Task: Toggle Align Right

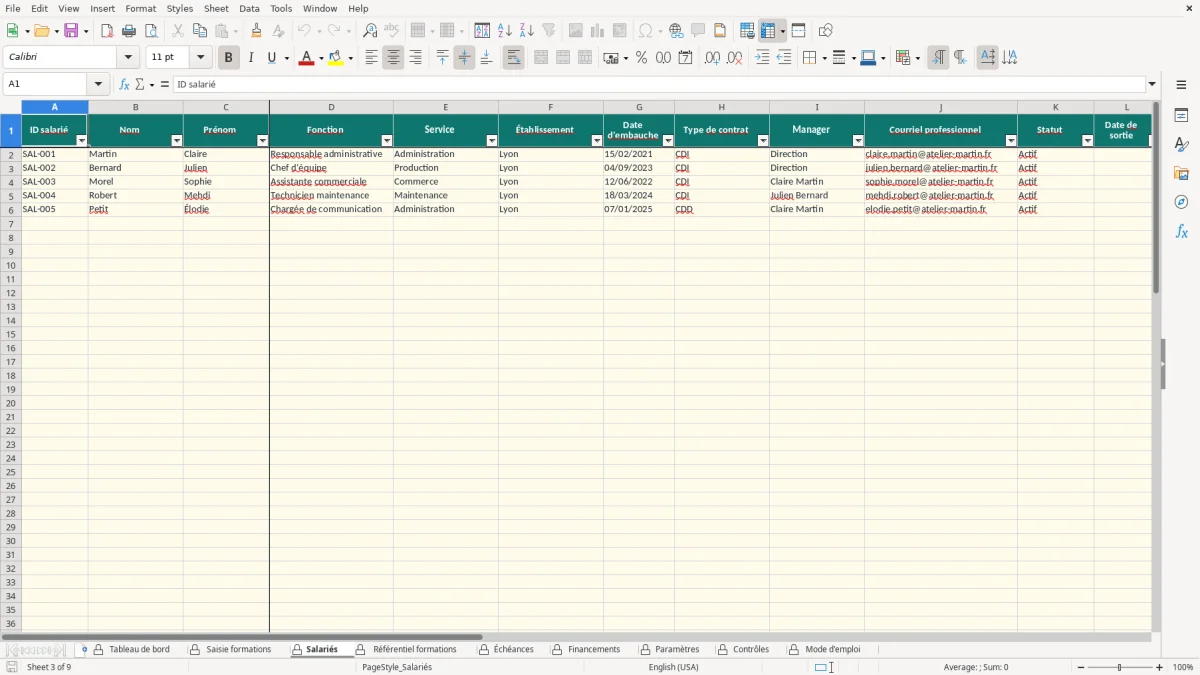Action: [x=415, y=58]
